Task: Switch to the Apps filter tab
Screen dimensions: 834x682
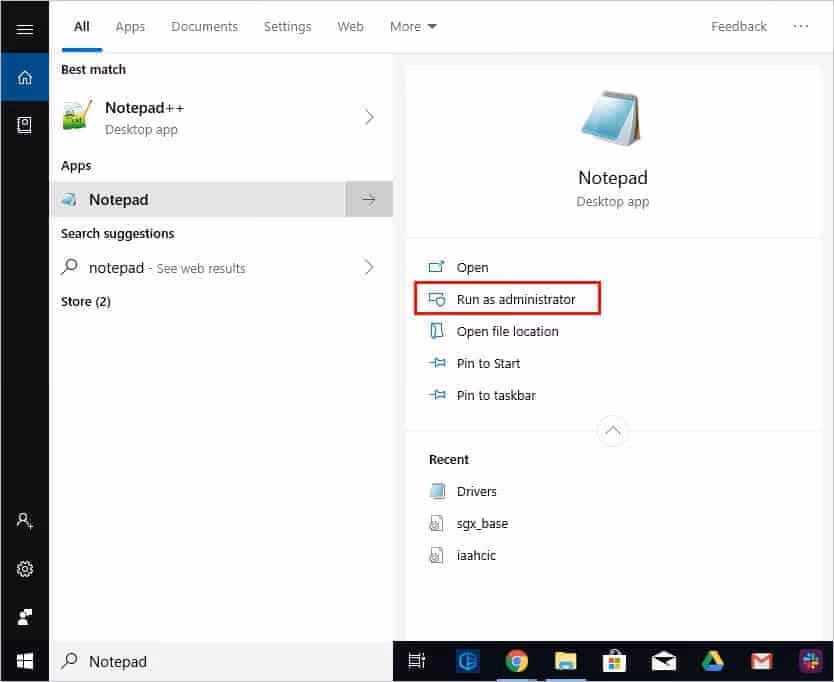Action: click(x=130, y=26)
